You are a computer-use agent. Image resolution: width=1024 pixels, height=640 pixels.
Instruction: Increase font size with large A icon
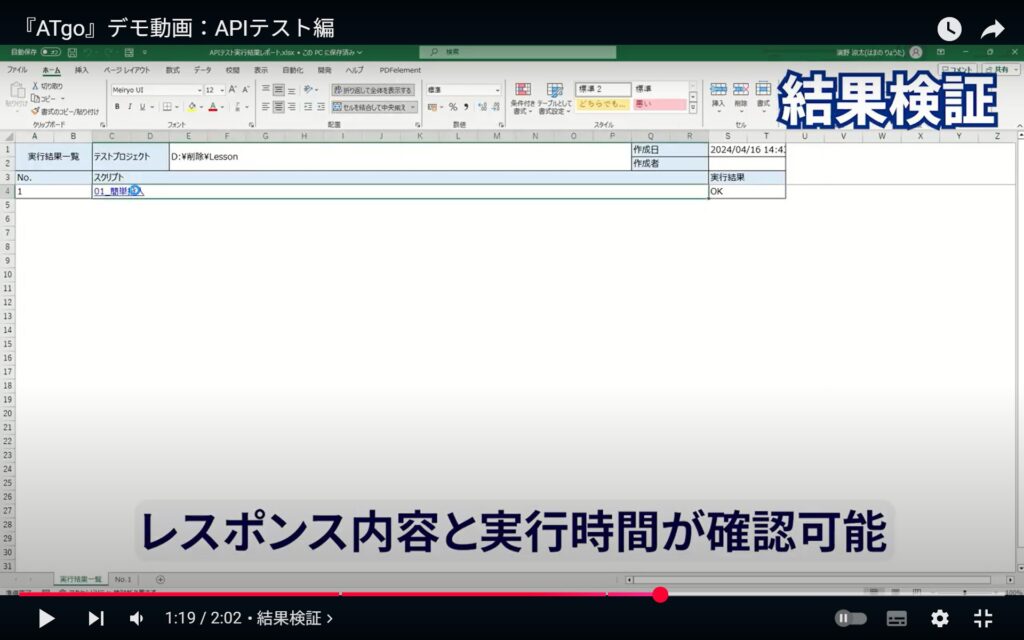point(232,89)
